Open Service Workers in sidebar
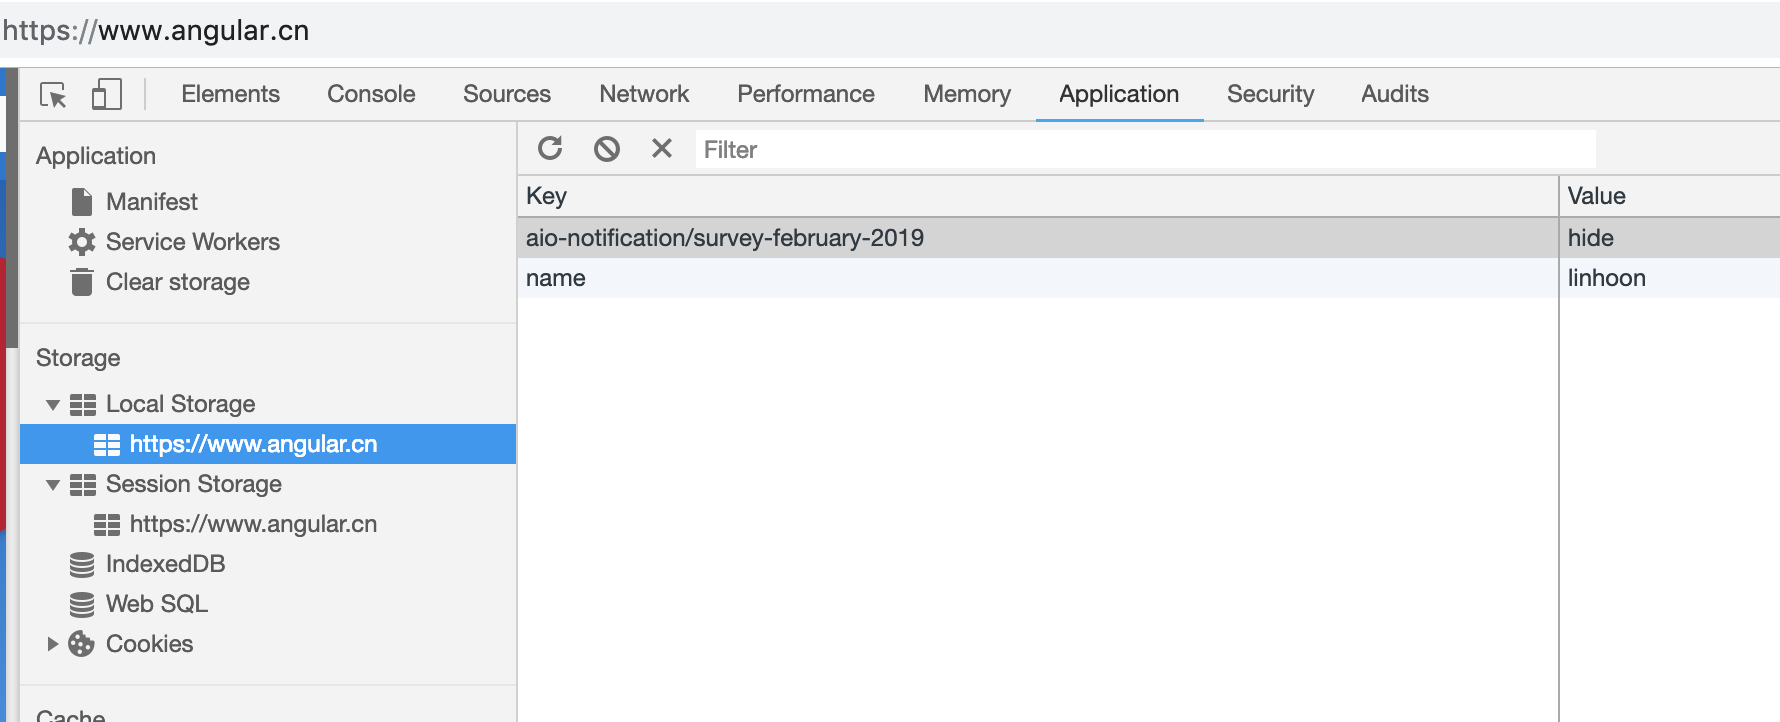Screen dimensions: 1780x722 click(193, 242)
